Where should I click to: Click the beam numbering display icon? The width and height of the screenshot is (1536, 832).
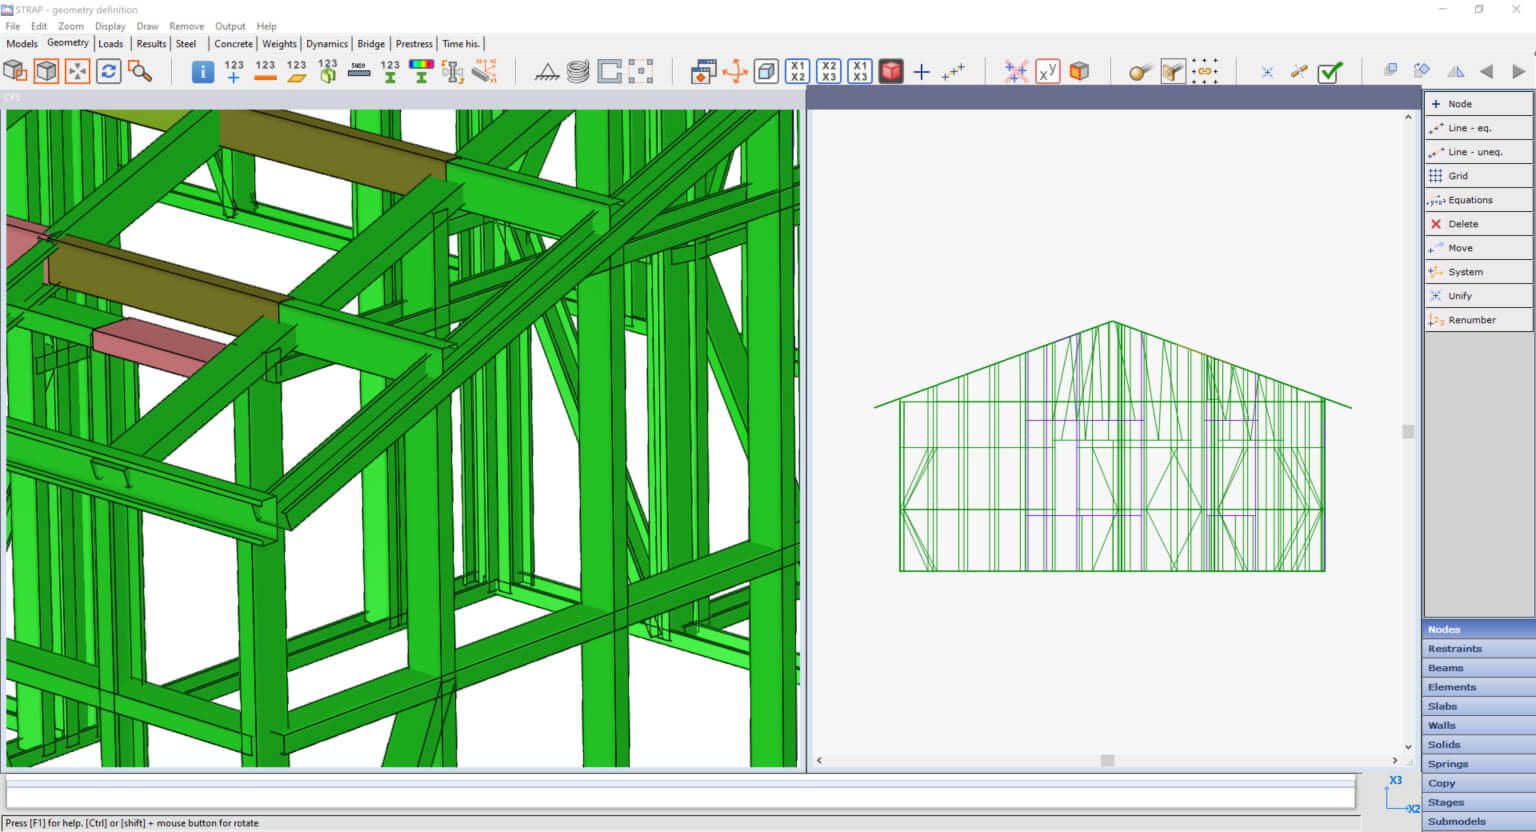(263, 71)
